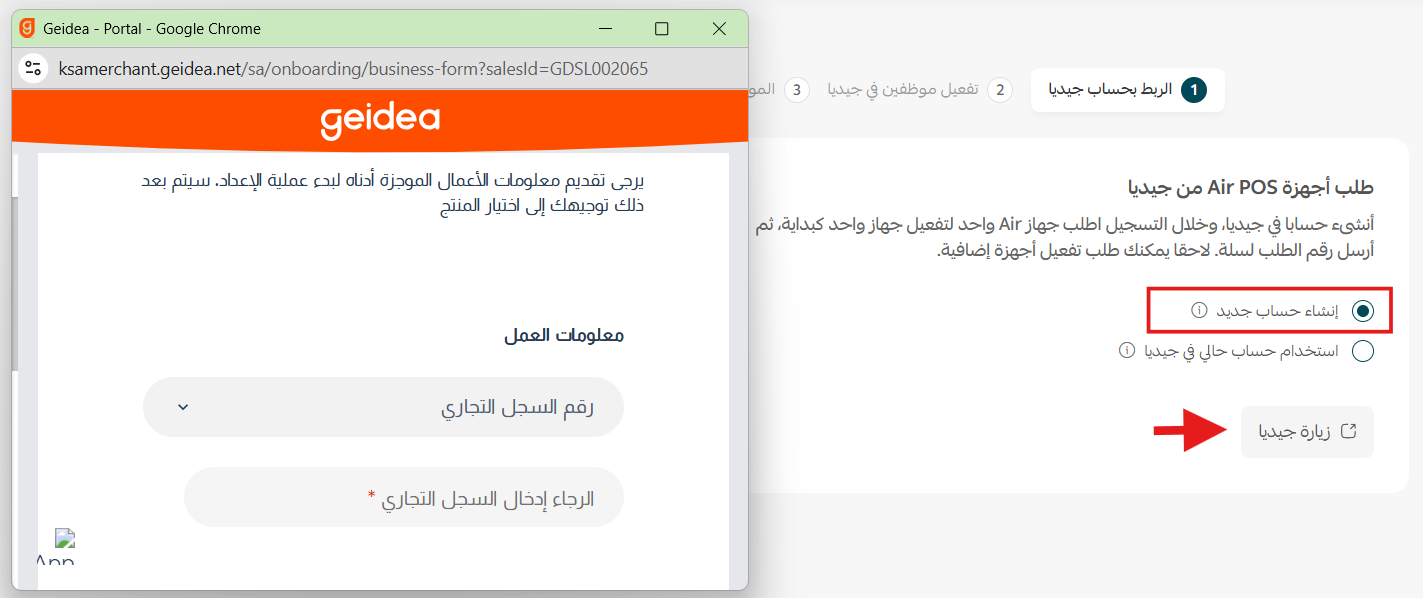This screenshot has height=598, width=1423.
Task: Click the geidea logo on the orange banner
Action: (x=378, y=117)
